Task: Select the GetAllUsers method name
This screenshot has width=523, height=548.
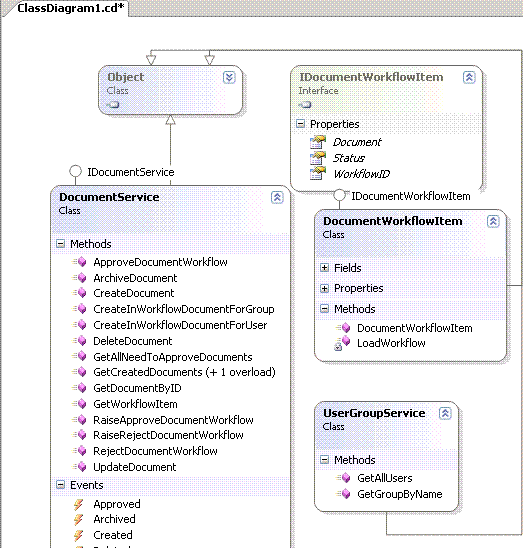Action: coord(385,478)
